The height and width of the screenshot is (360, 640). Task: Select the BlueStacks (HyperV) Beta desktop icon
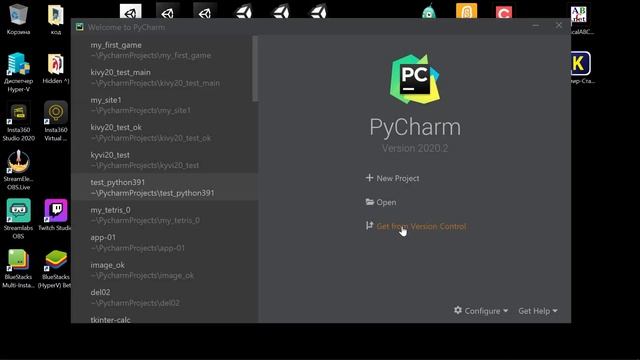point(56,268)
